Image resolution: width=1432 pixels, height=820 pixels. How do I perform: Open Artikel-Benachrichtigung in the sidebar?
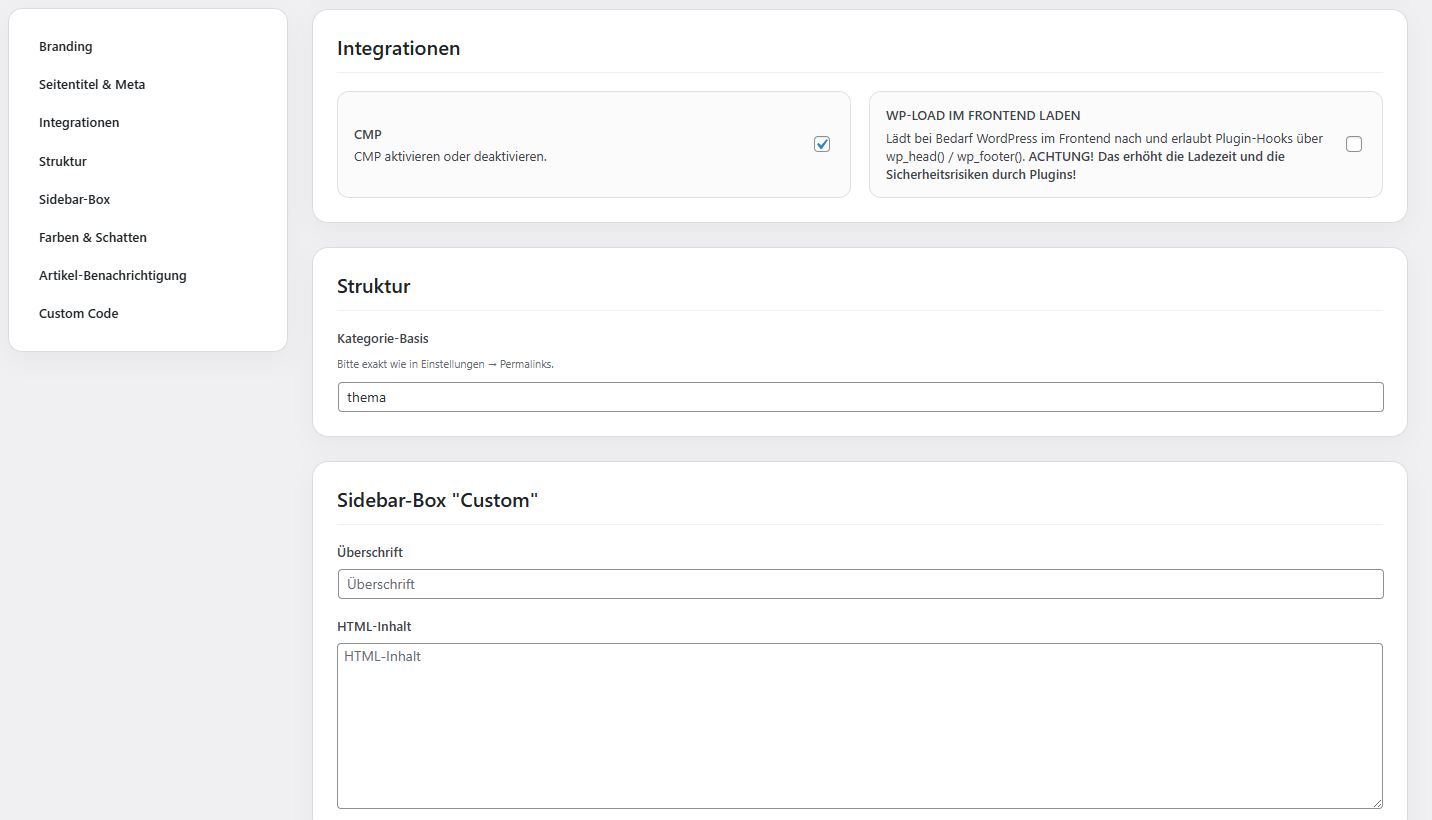pyautogui.click(x=113, y=275)
